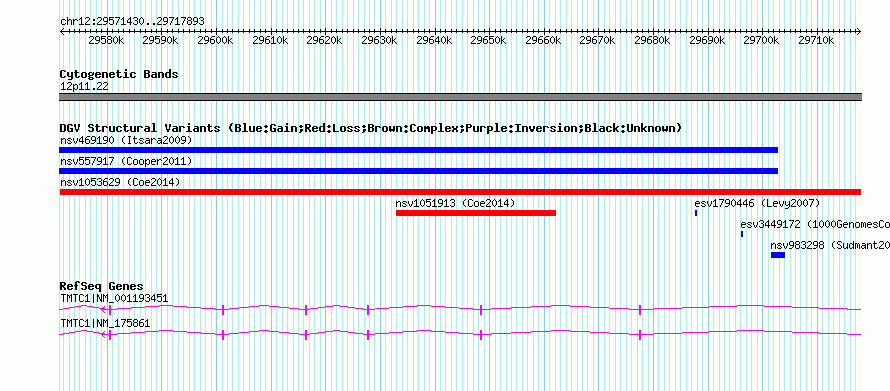Select the blue nsv469190 gain bar
Screen dimensions: 890x391
pos(418,150)
